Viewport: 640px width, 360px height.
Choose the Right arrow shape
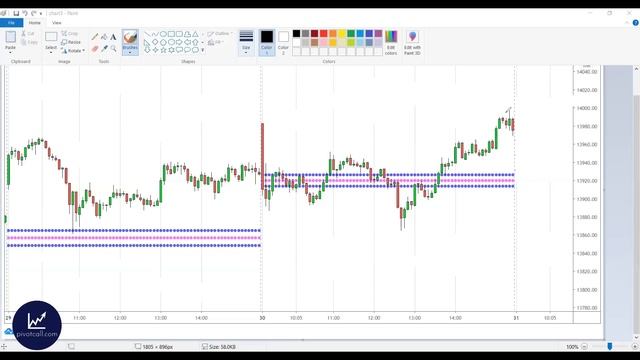[x=179, y=42]
